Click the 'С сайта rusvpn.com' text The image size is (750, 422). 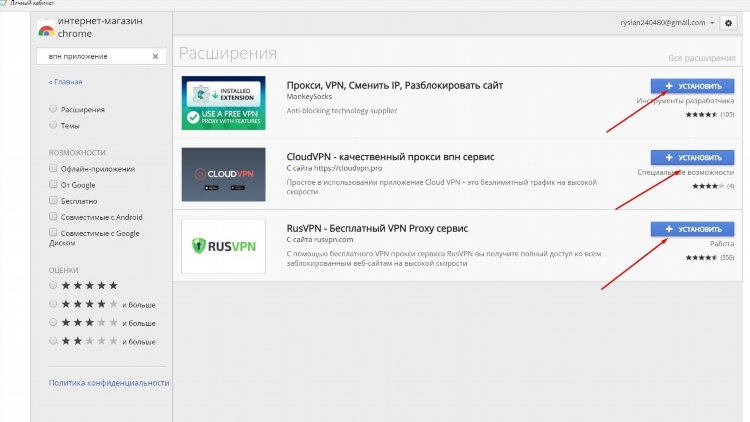pyautogui.click(x=320, y=240)
